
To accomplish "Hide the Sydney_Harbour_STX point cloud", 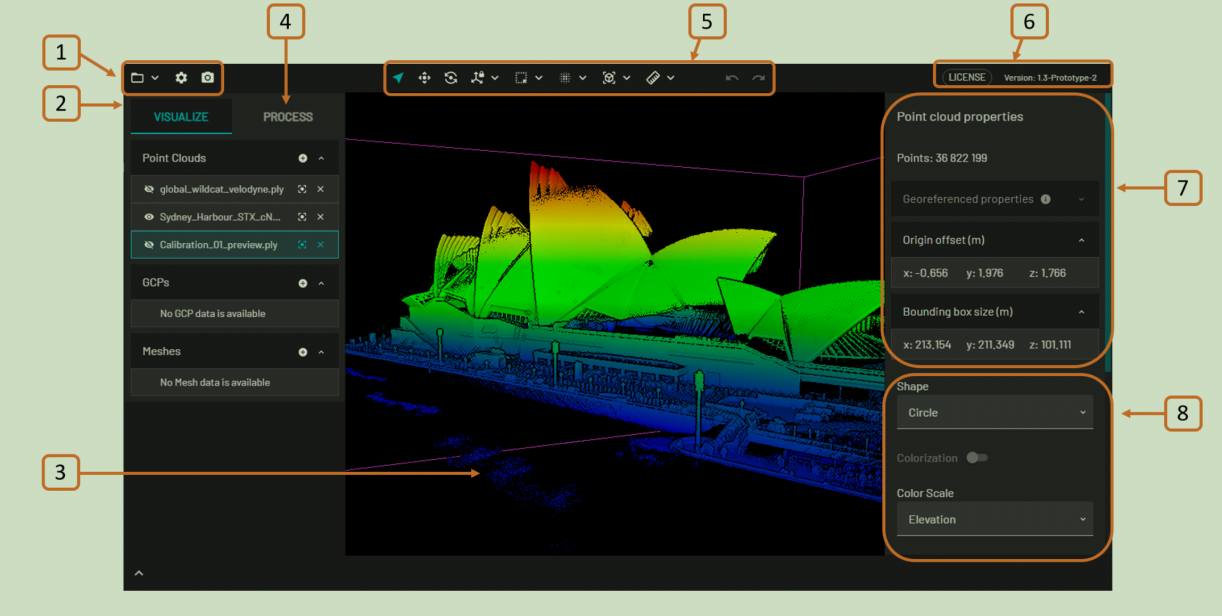I will pyautogui.click(x=148, y=217).
